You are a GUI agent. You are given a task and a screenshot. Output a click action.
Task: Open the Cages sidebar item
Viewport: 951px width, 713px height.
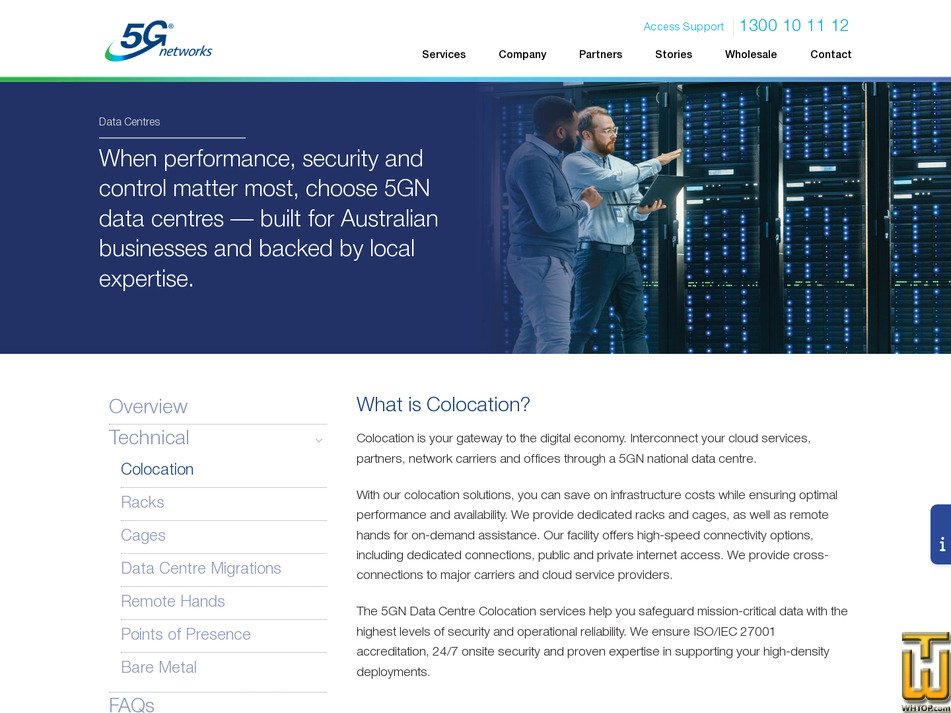point(143,535)
